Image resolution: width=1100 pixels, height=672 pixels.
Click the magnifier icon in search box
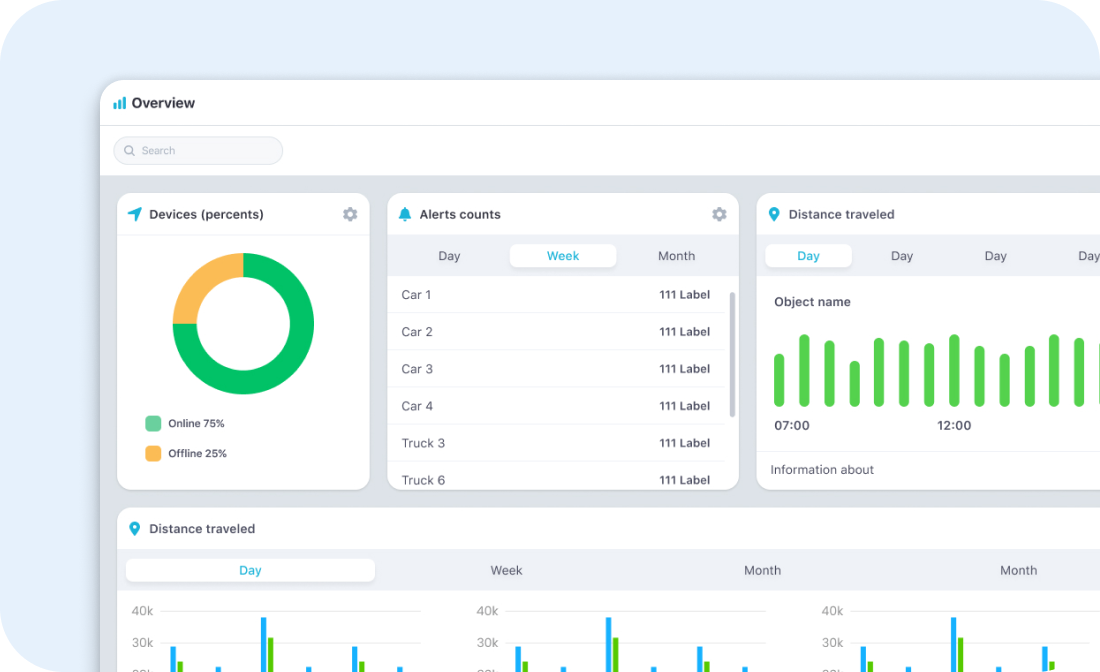pos(130,151)
